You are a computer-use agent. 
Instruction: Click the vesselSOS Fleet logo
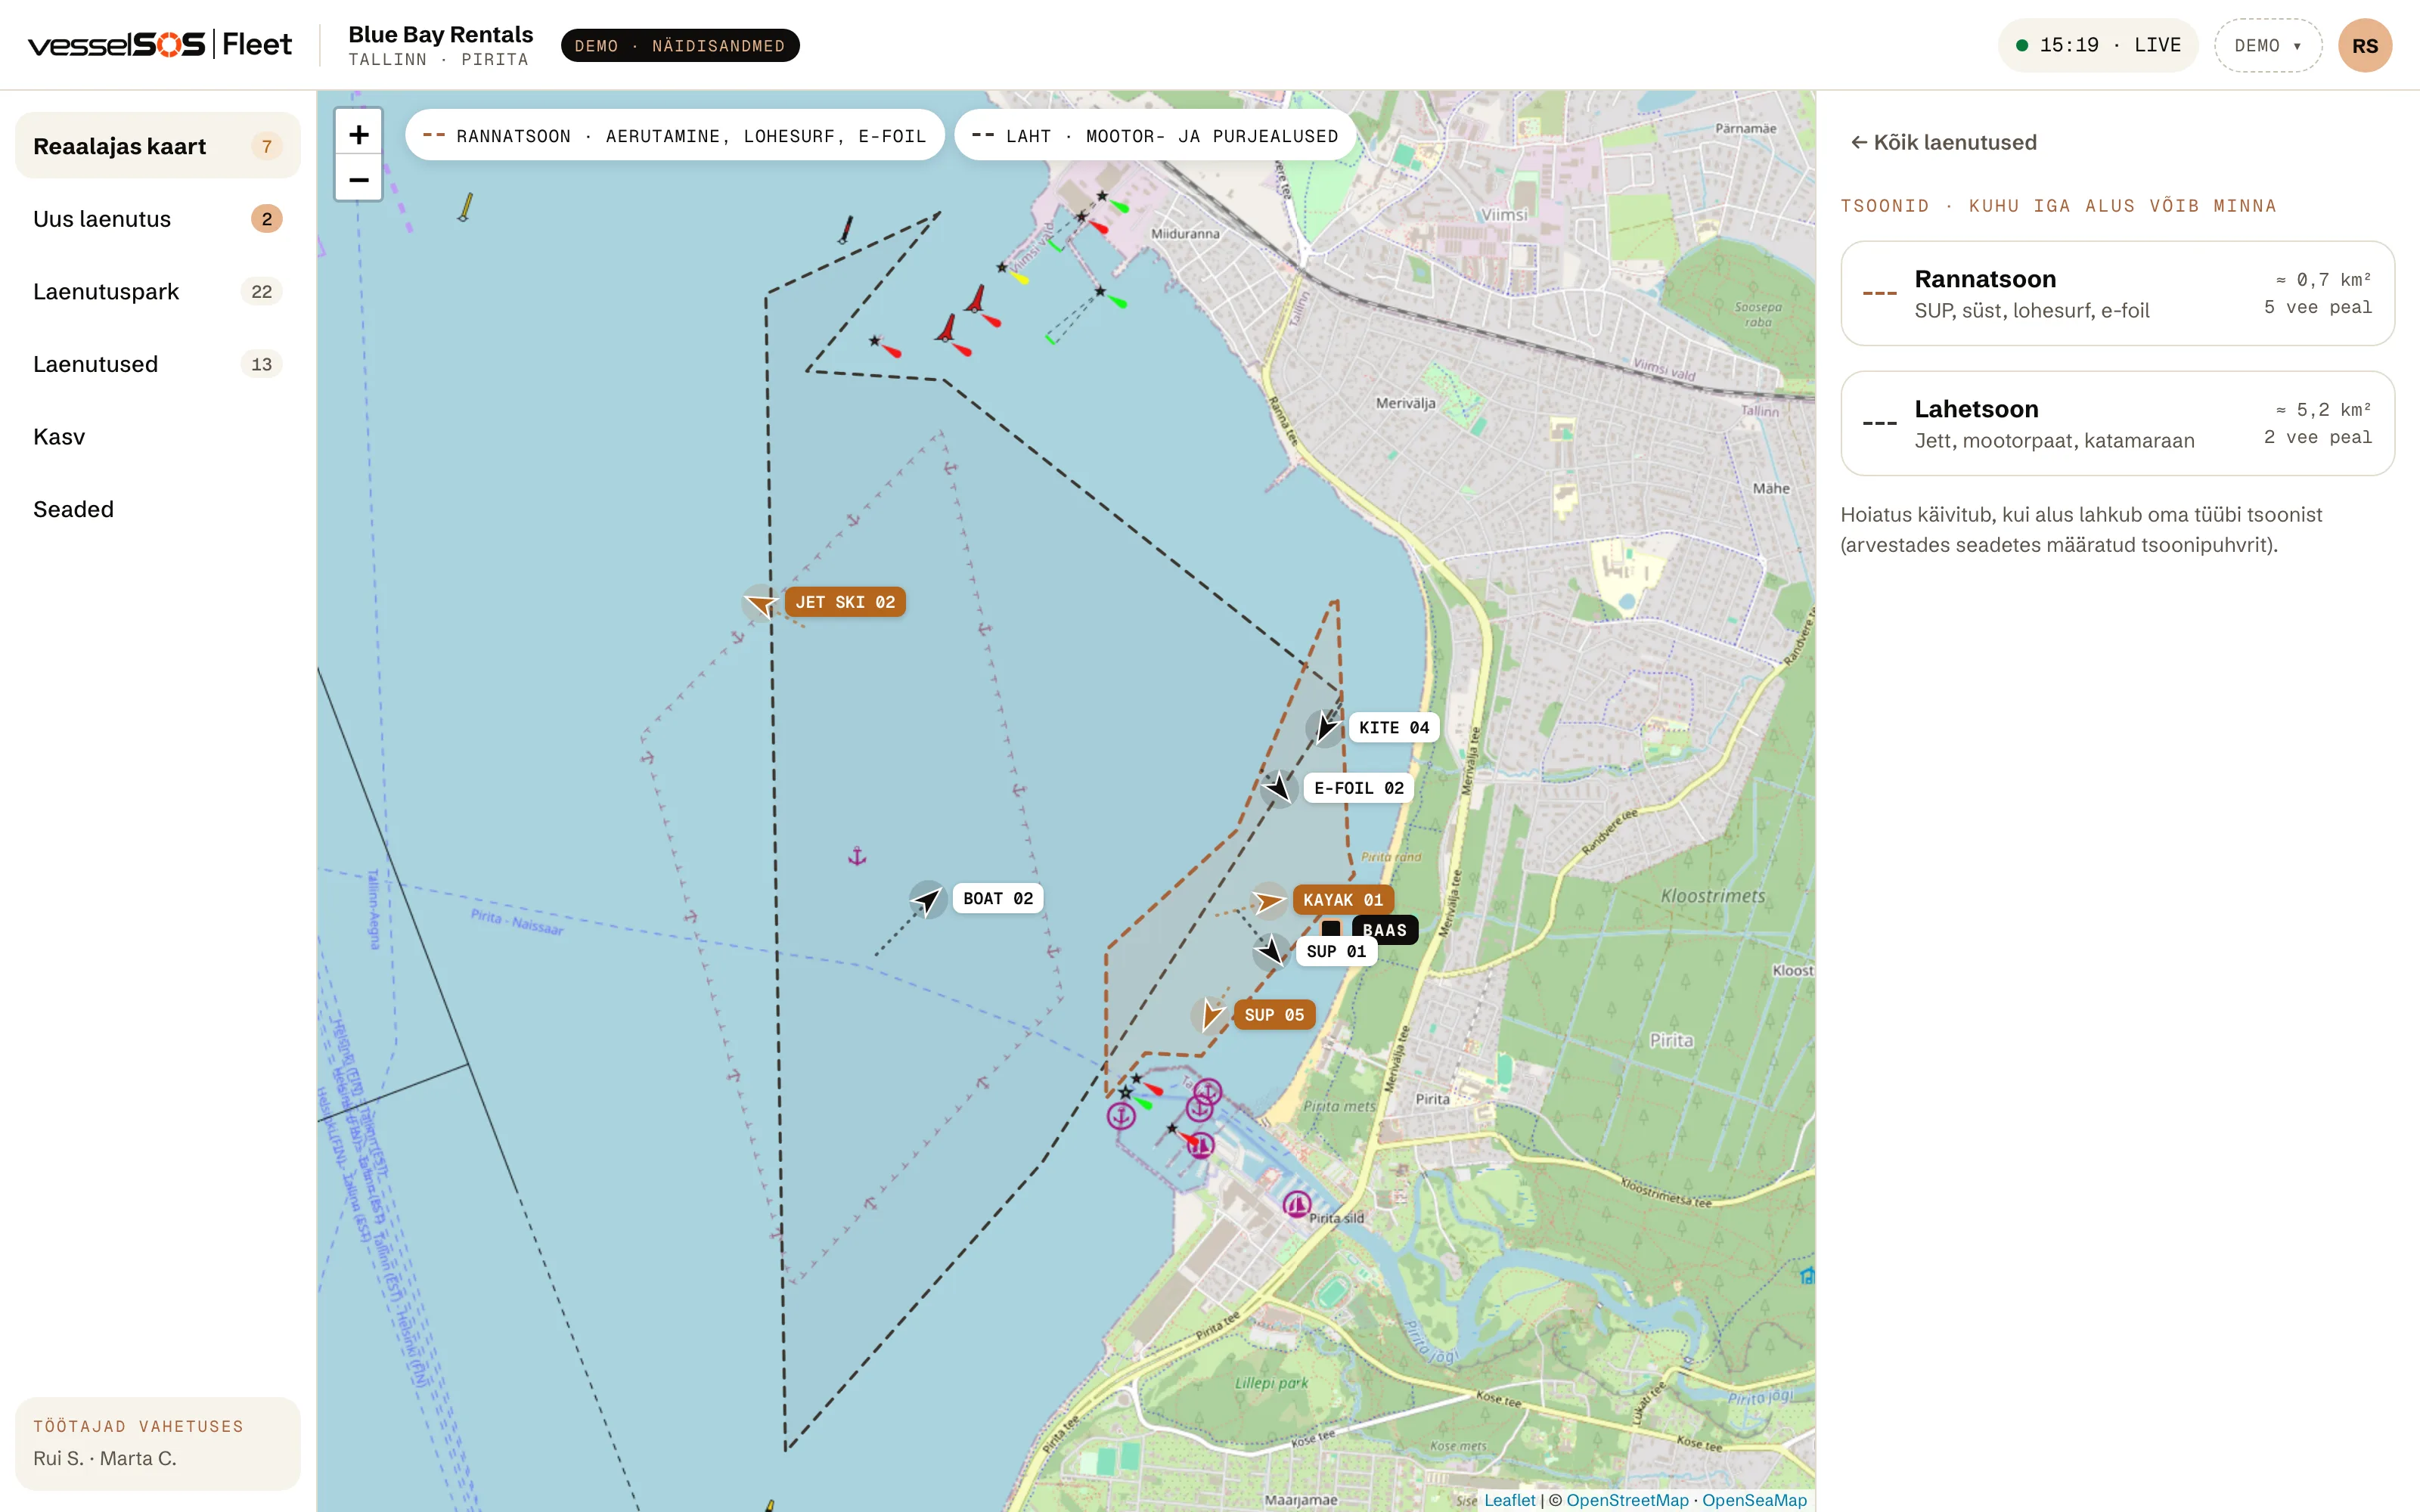tap(160, 45)
